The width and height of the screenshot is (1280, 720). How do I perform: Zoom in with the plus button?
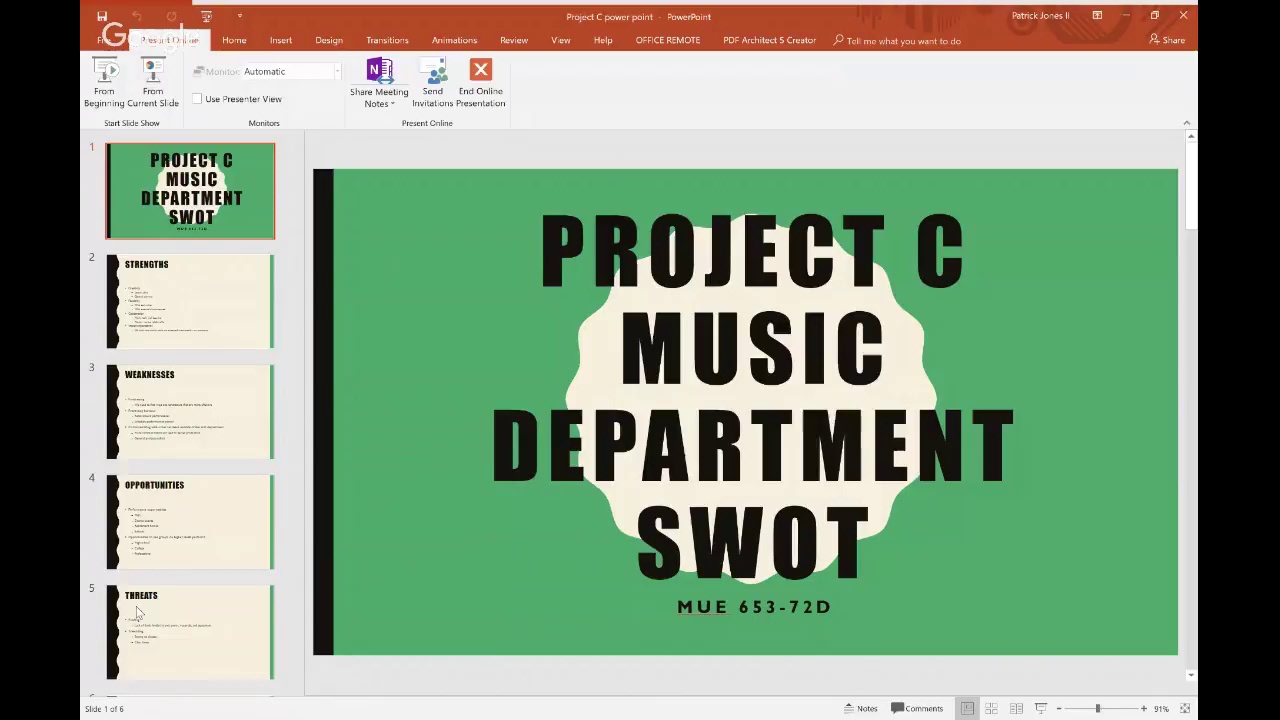pos(1144,708)
